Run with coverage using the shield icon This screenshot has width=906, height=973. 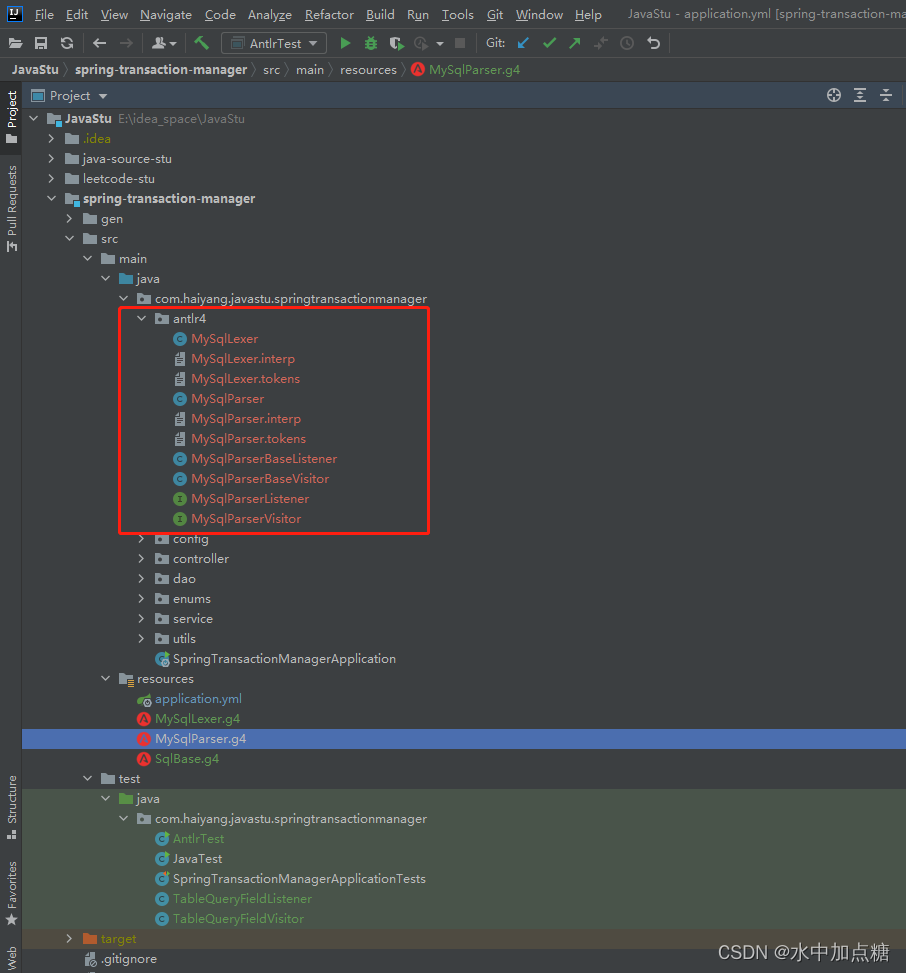pyautogui.click(x=396, y=43)
